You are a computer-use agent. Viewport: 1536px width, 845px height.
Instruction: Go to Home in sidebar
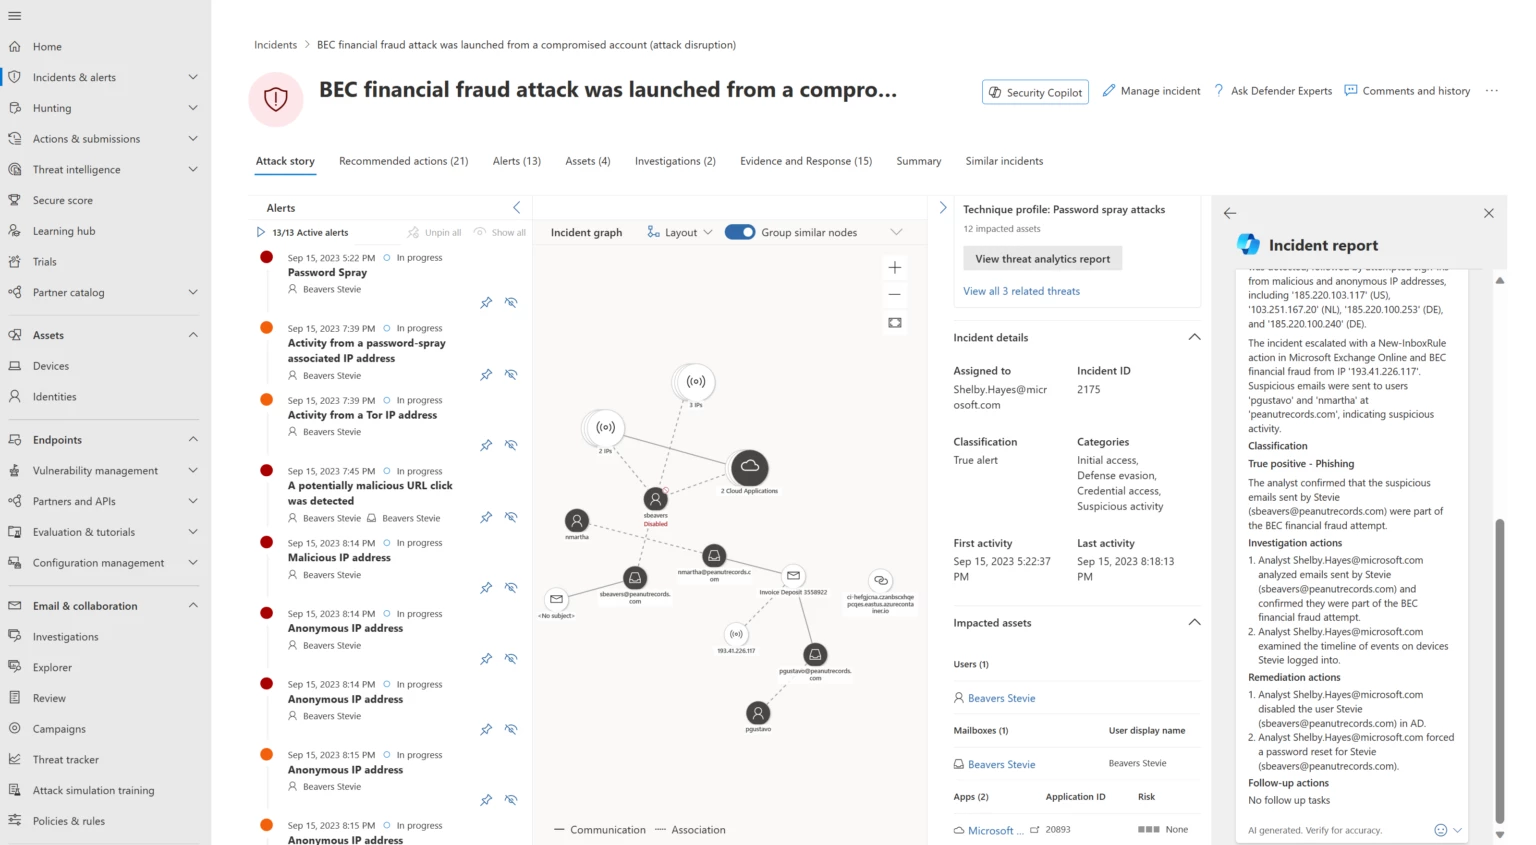click(47, 46)
